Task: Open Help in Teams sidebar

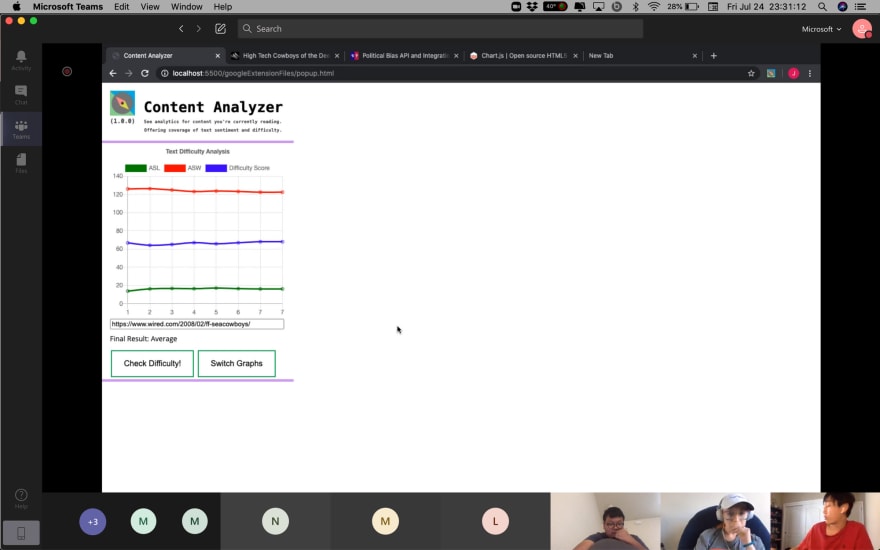Action: pyautogui.click(x=21, y=498)
